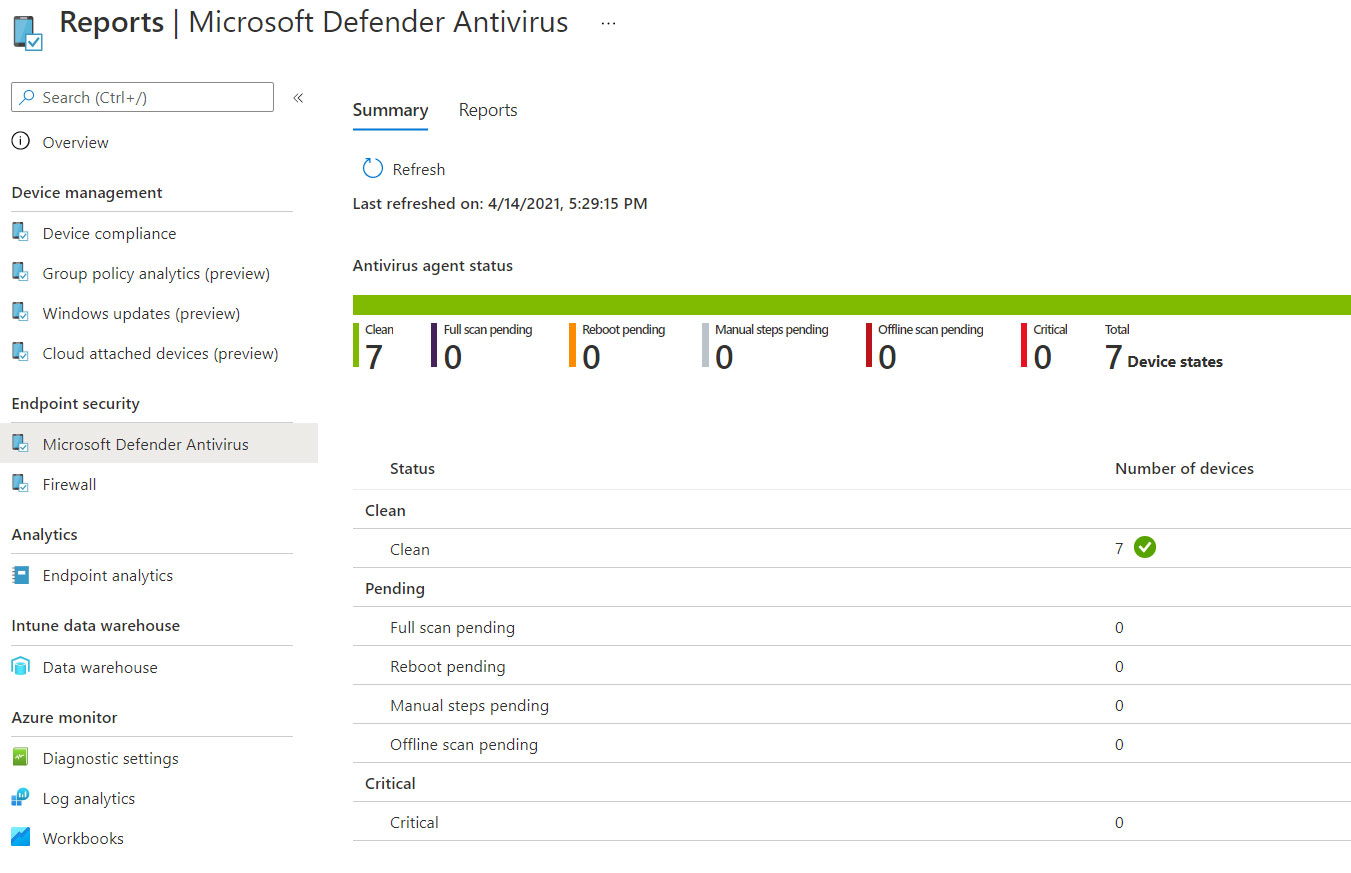Select the Endpoint analytics icon
The height and width of the screenshot is (873, 1351).
click(20, 575)
